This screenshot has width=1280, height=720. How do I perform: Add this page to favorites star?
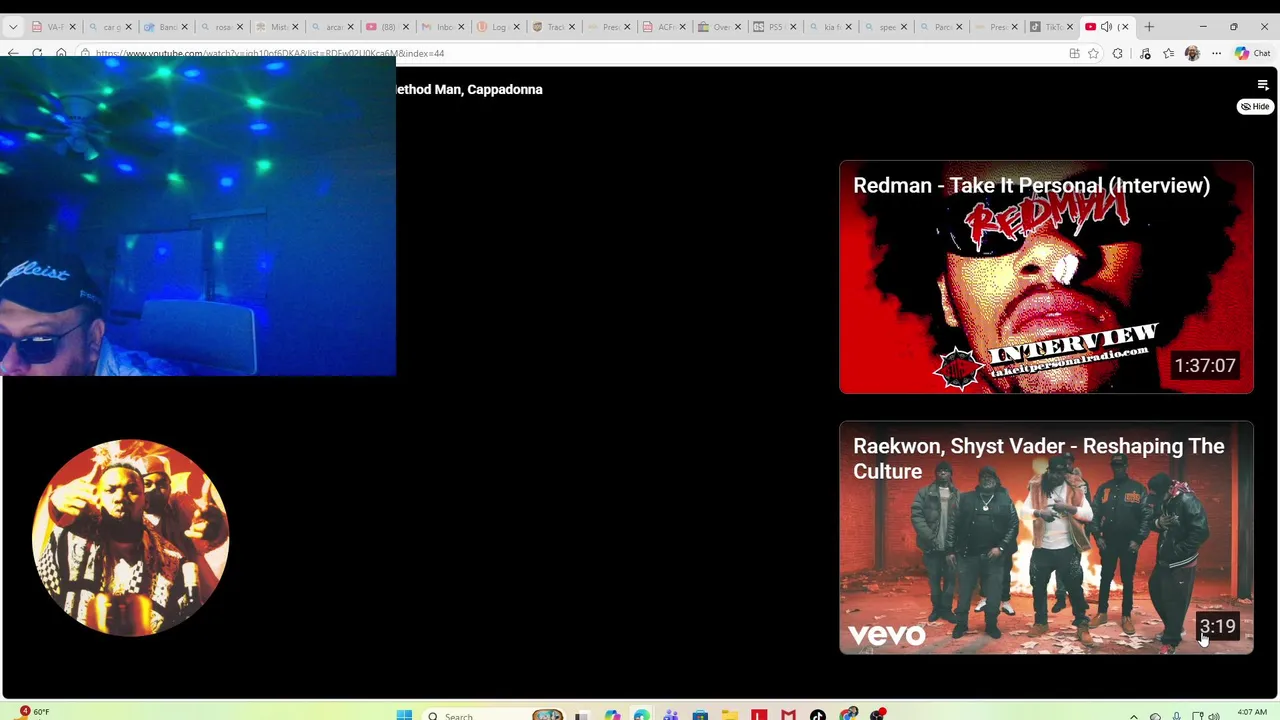pos(1093,53)
